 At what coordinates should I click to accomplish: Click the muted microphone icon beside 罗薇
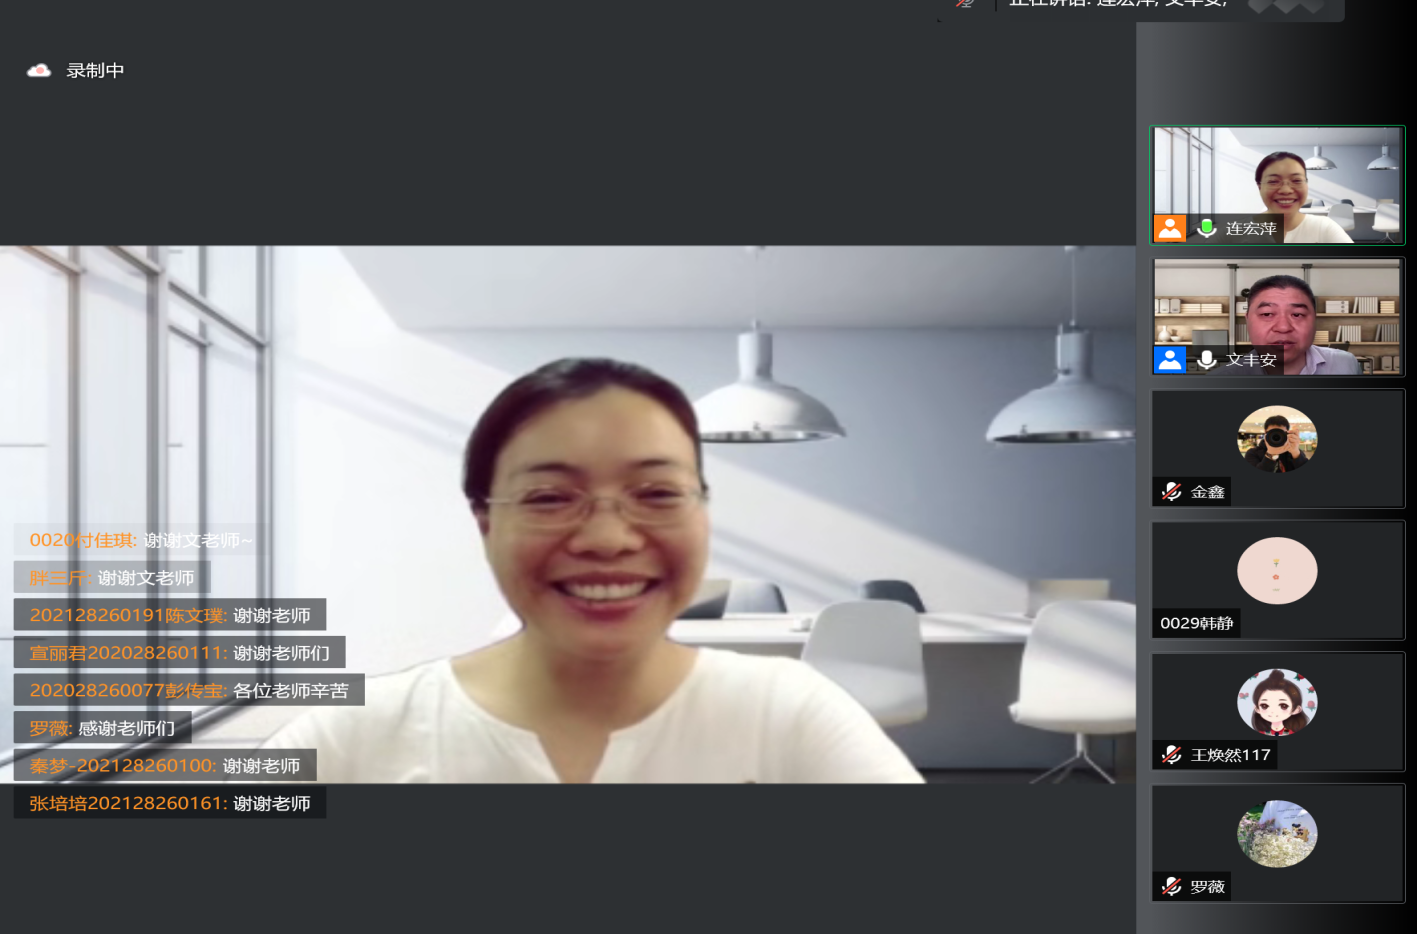tap(1172, 886)
